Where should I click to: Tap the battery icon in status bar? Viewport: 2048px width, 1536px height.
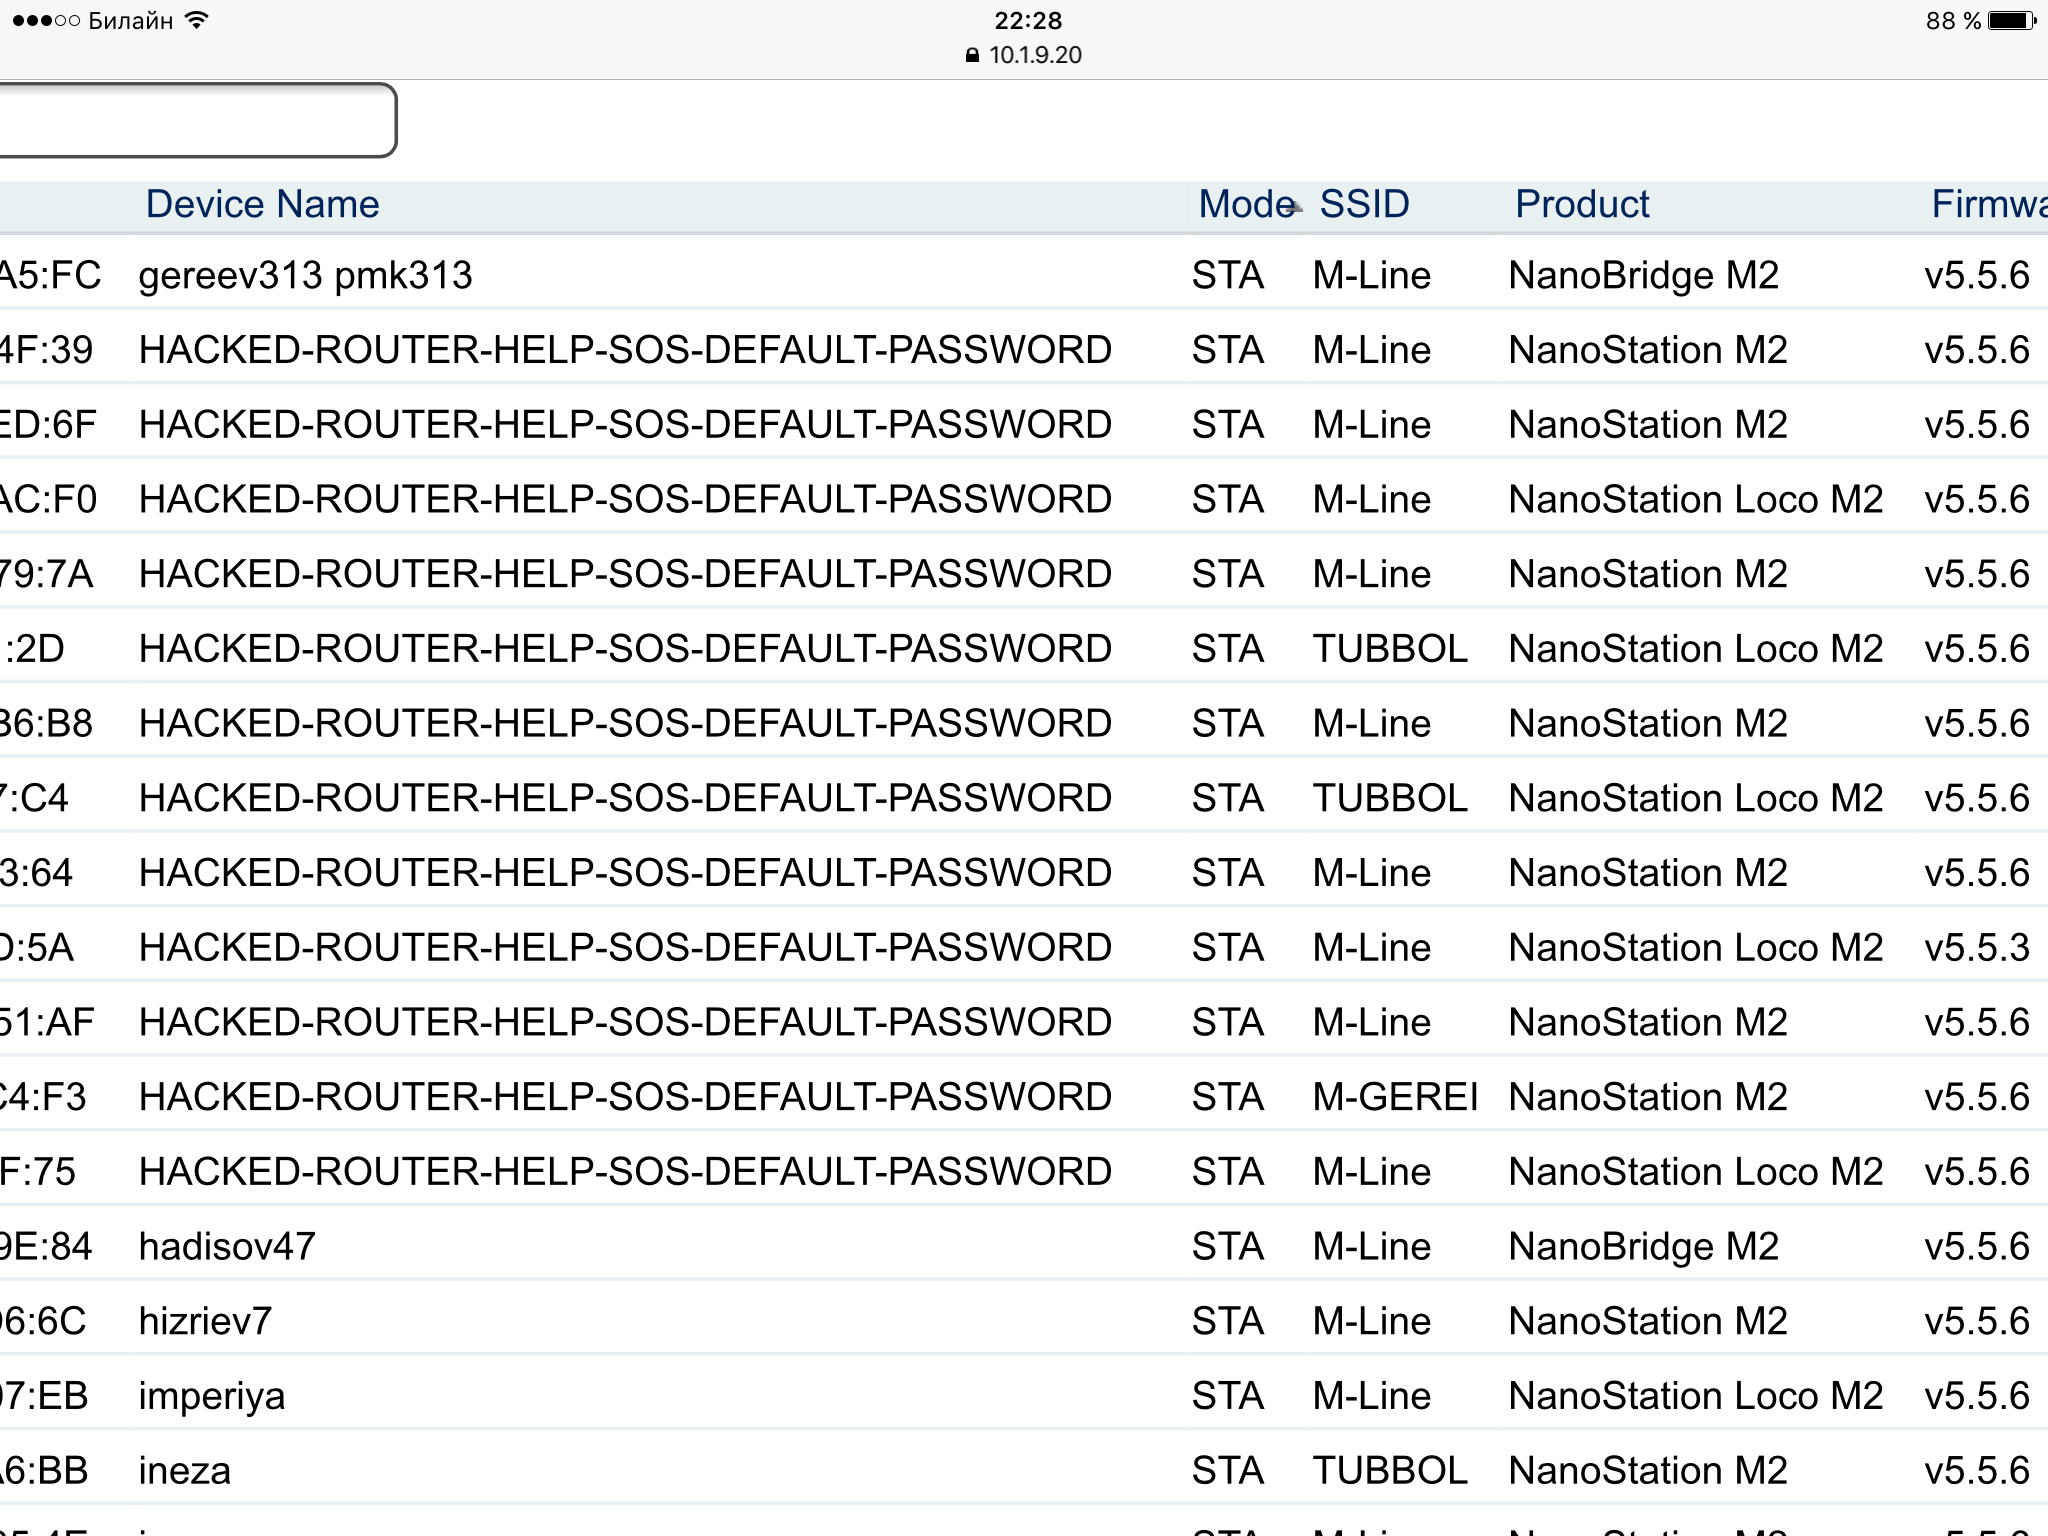(2012, 20)
